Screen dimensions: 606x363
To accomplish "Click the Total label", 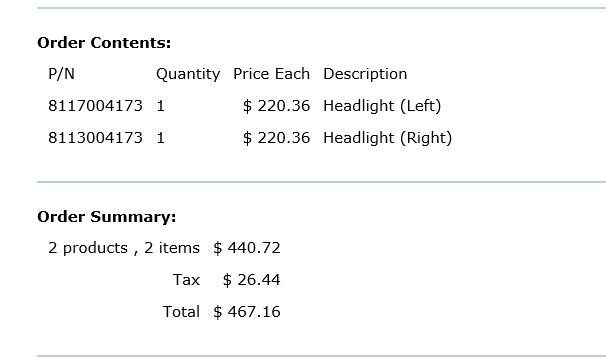I will (x=181, y=312).
